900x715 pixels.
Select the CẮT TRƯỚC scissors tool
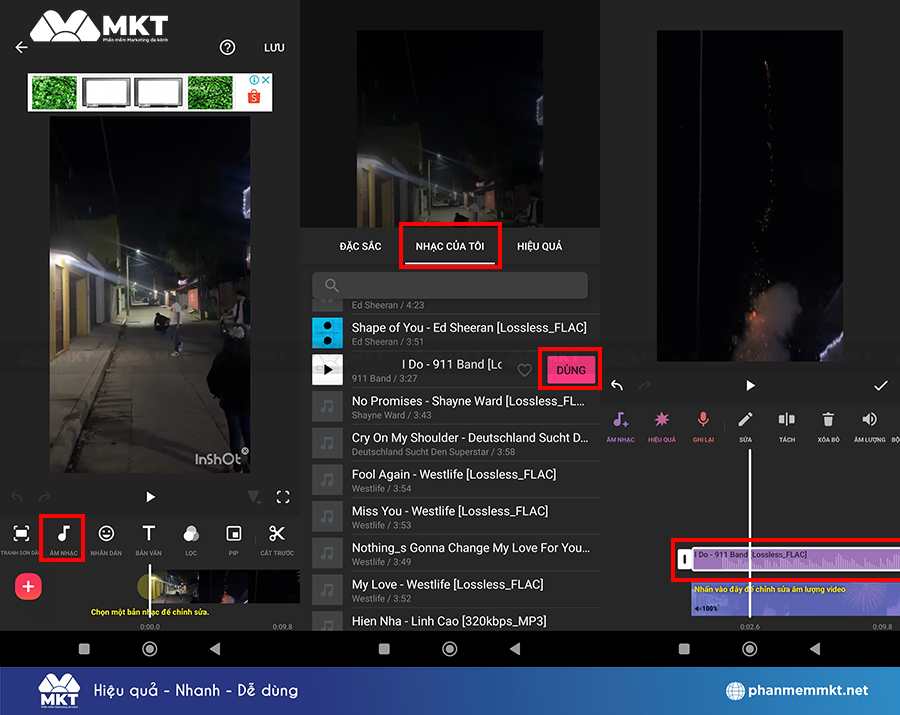[277, 539]
